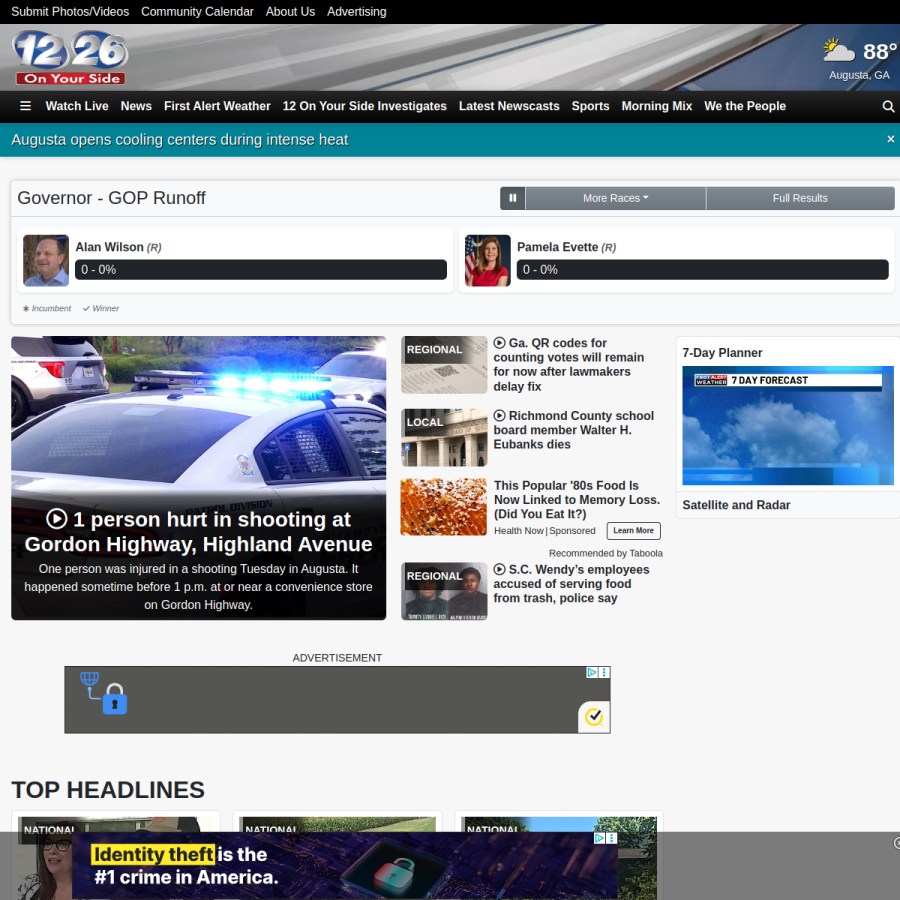Visit the About Us page
Screen dimensions: 900x900
pyautogui.click(x=290, y=11)
